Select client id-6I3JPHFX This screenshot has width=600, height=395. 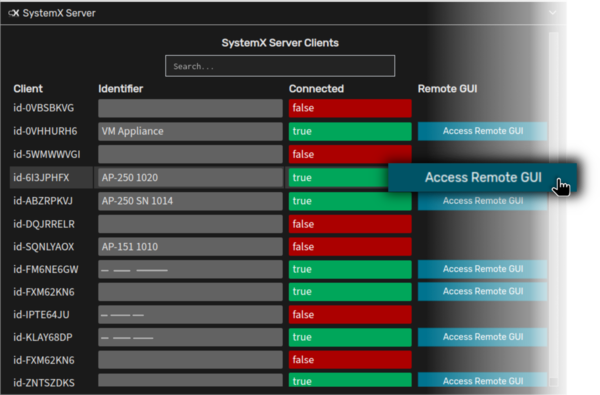41,178
